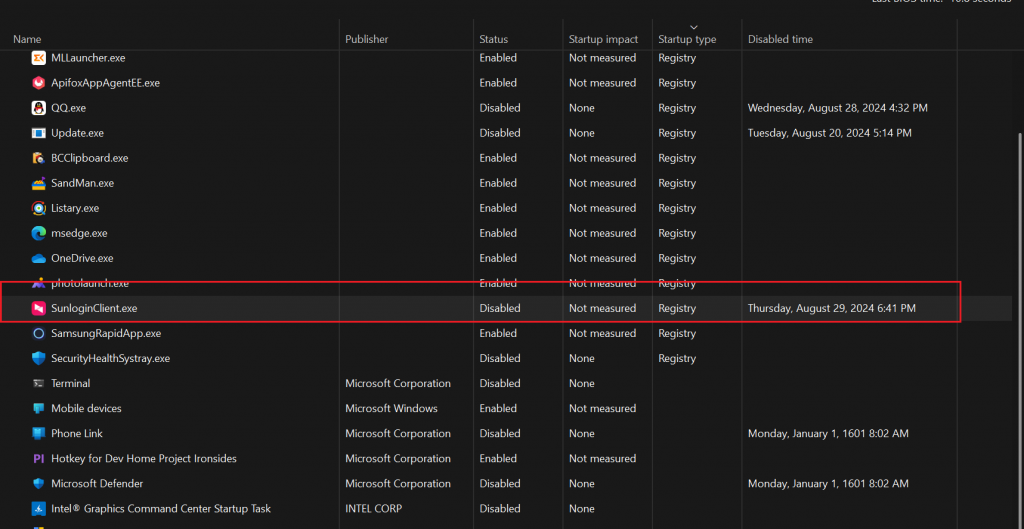Sort by the Startup type column header

point(687,39)
